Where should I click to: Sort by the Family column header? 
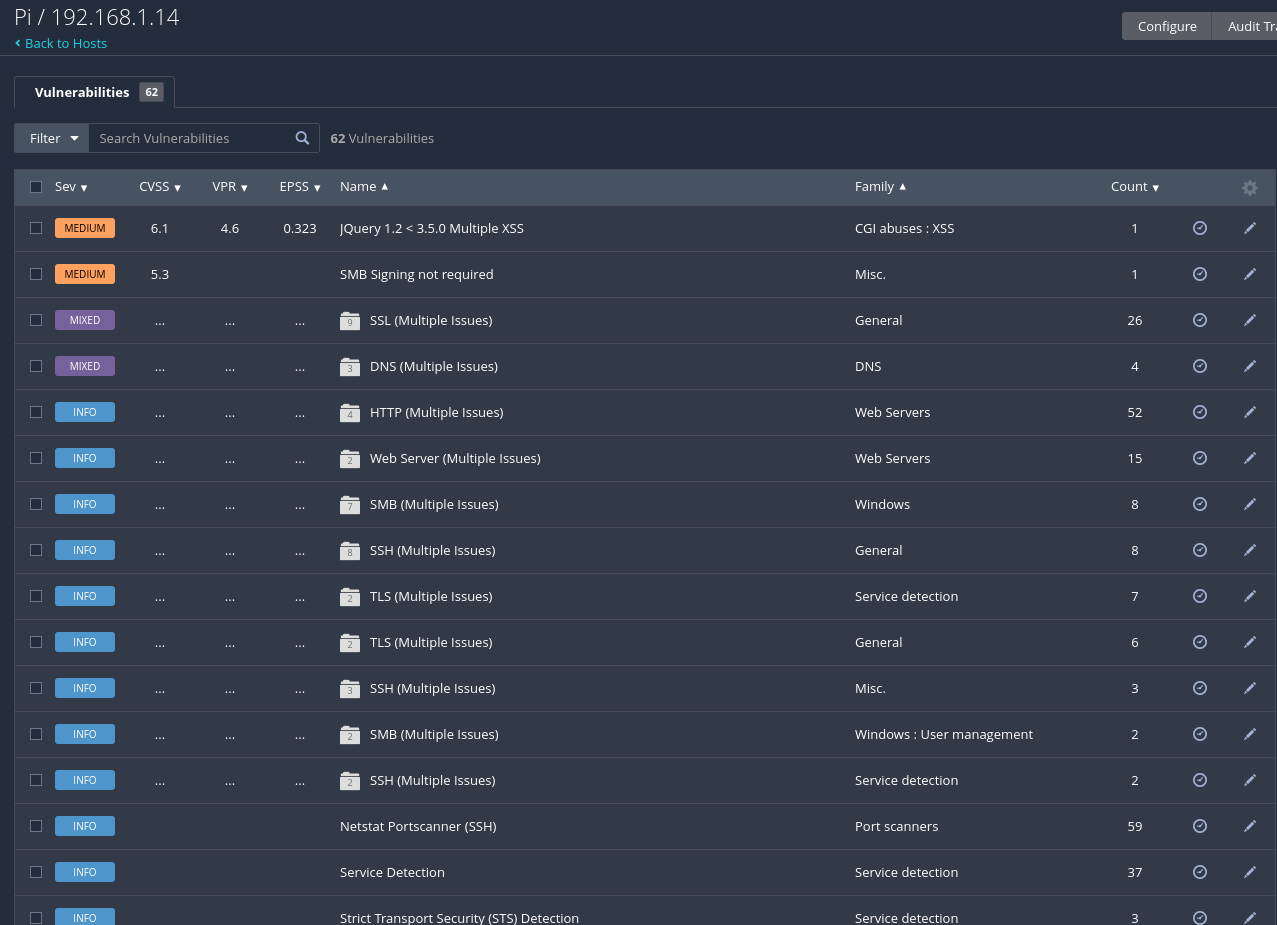point(879,187)
